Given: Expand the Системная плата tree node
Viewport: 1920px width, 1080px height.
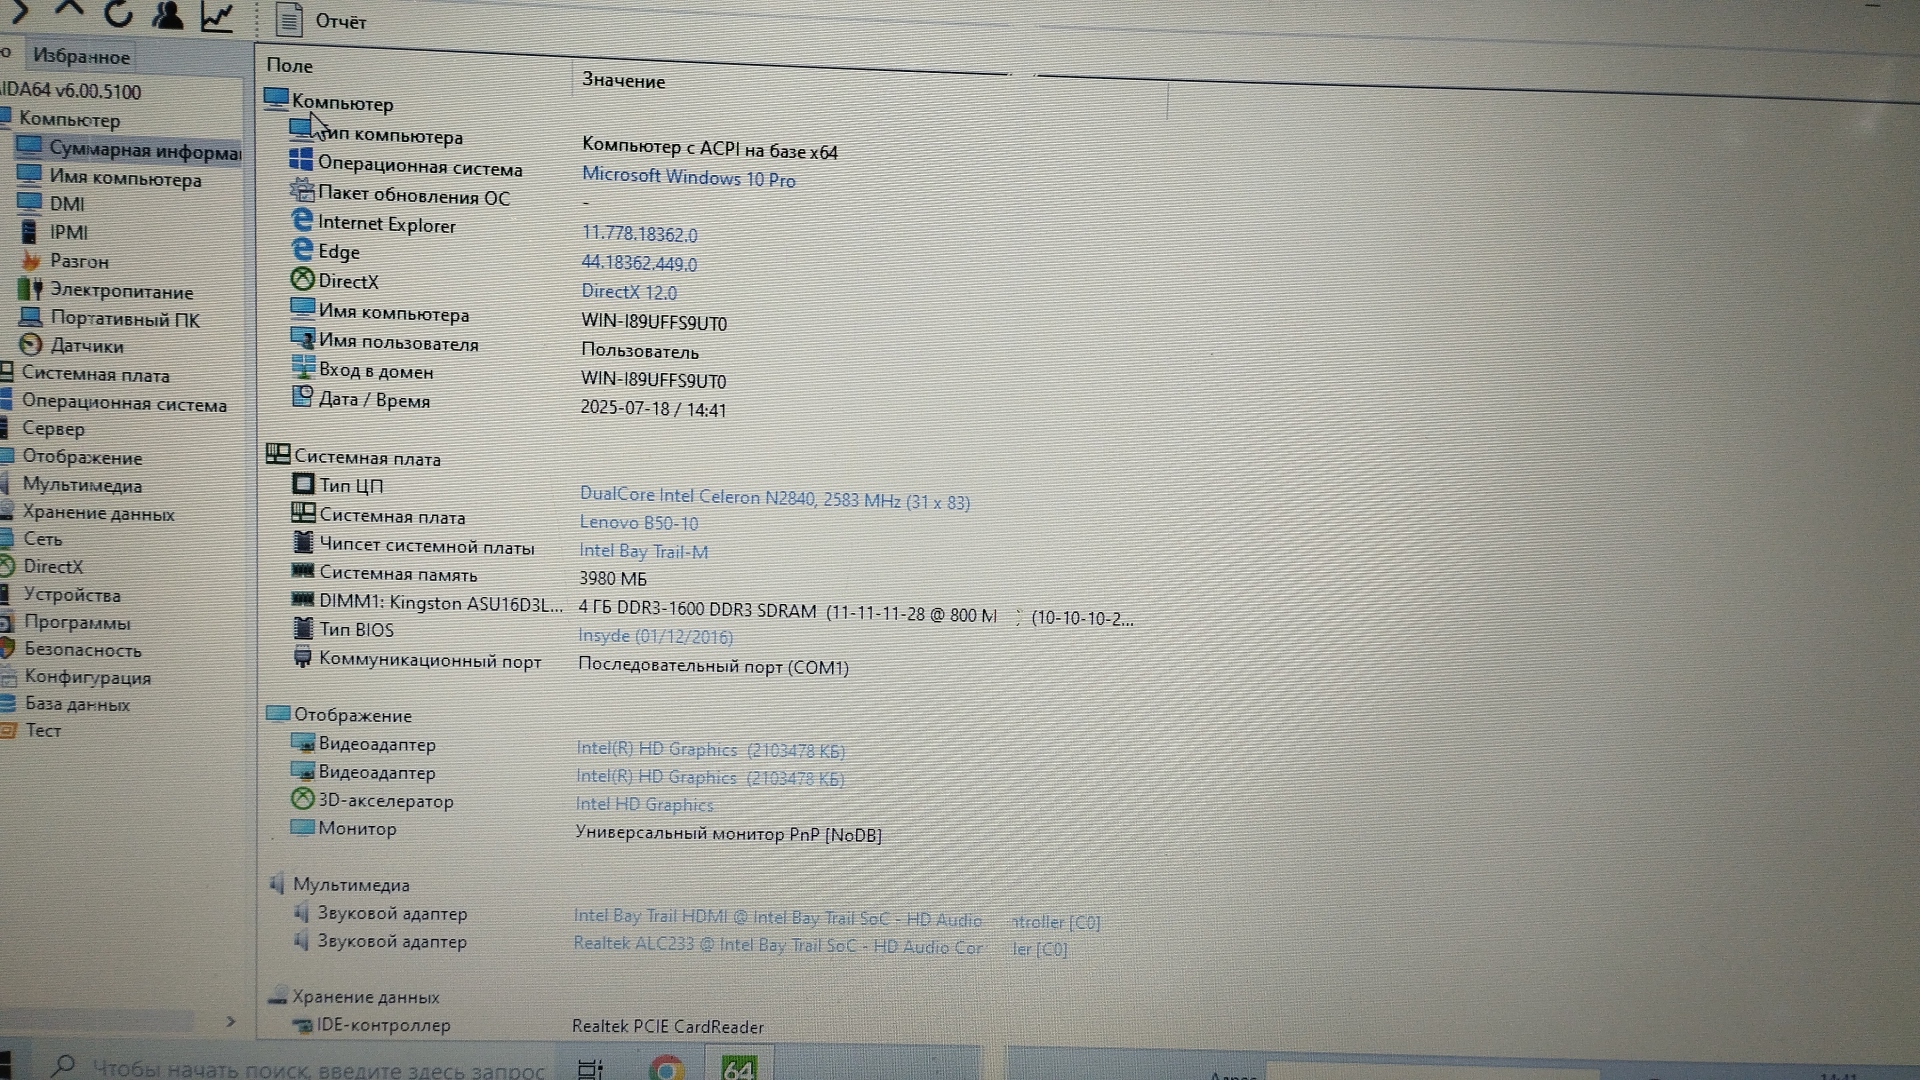Looking at the screenshot, I should point(95,375).
